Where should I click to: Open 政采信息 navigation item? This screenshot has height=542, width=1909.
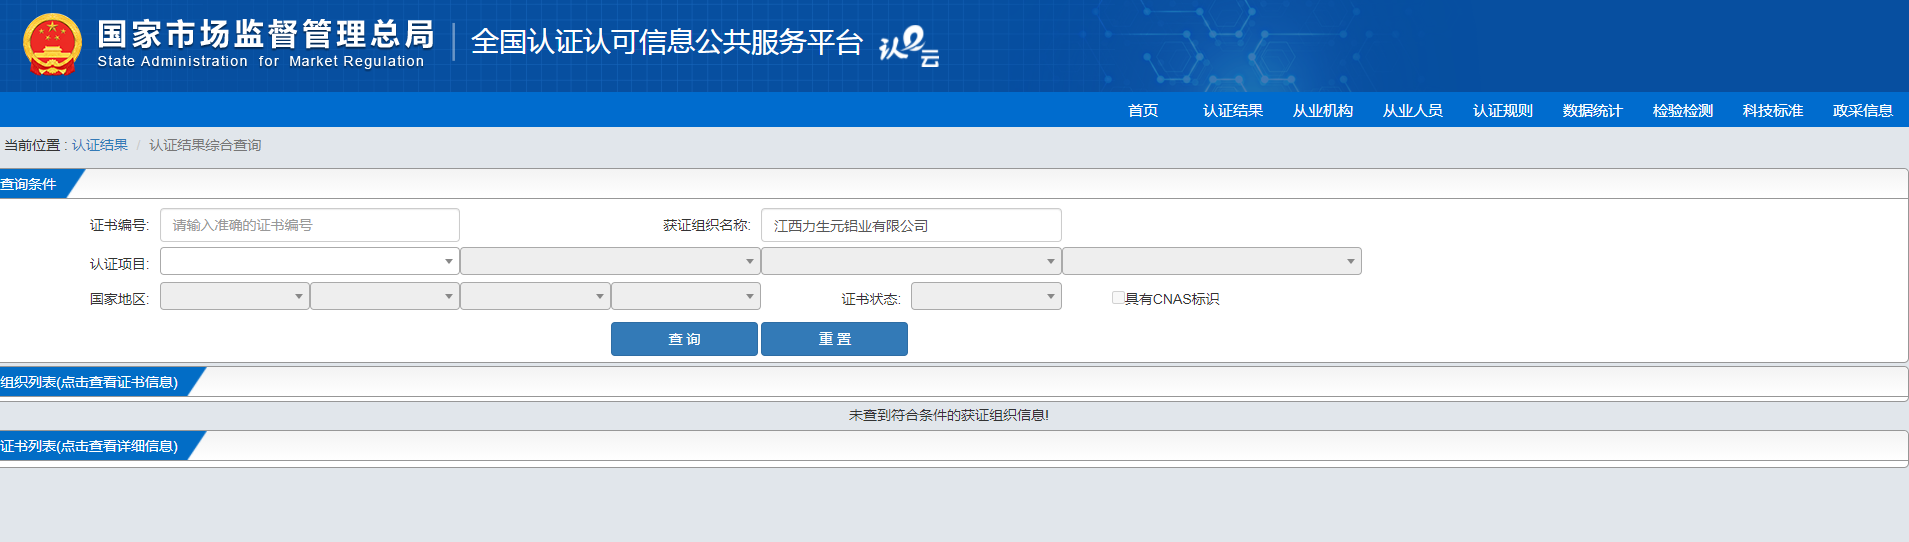point(1863,111)
